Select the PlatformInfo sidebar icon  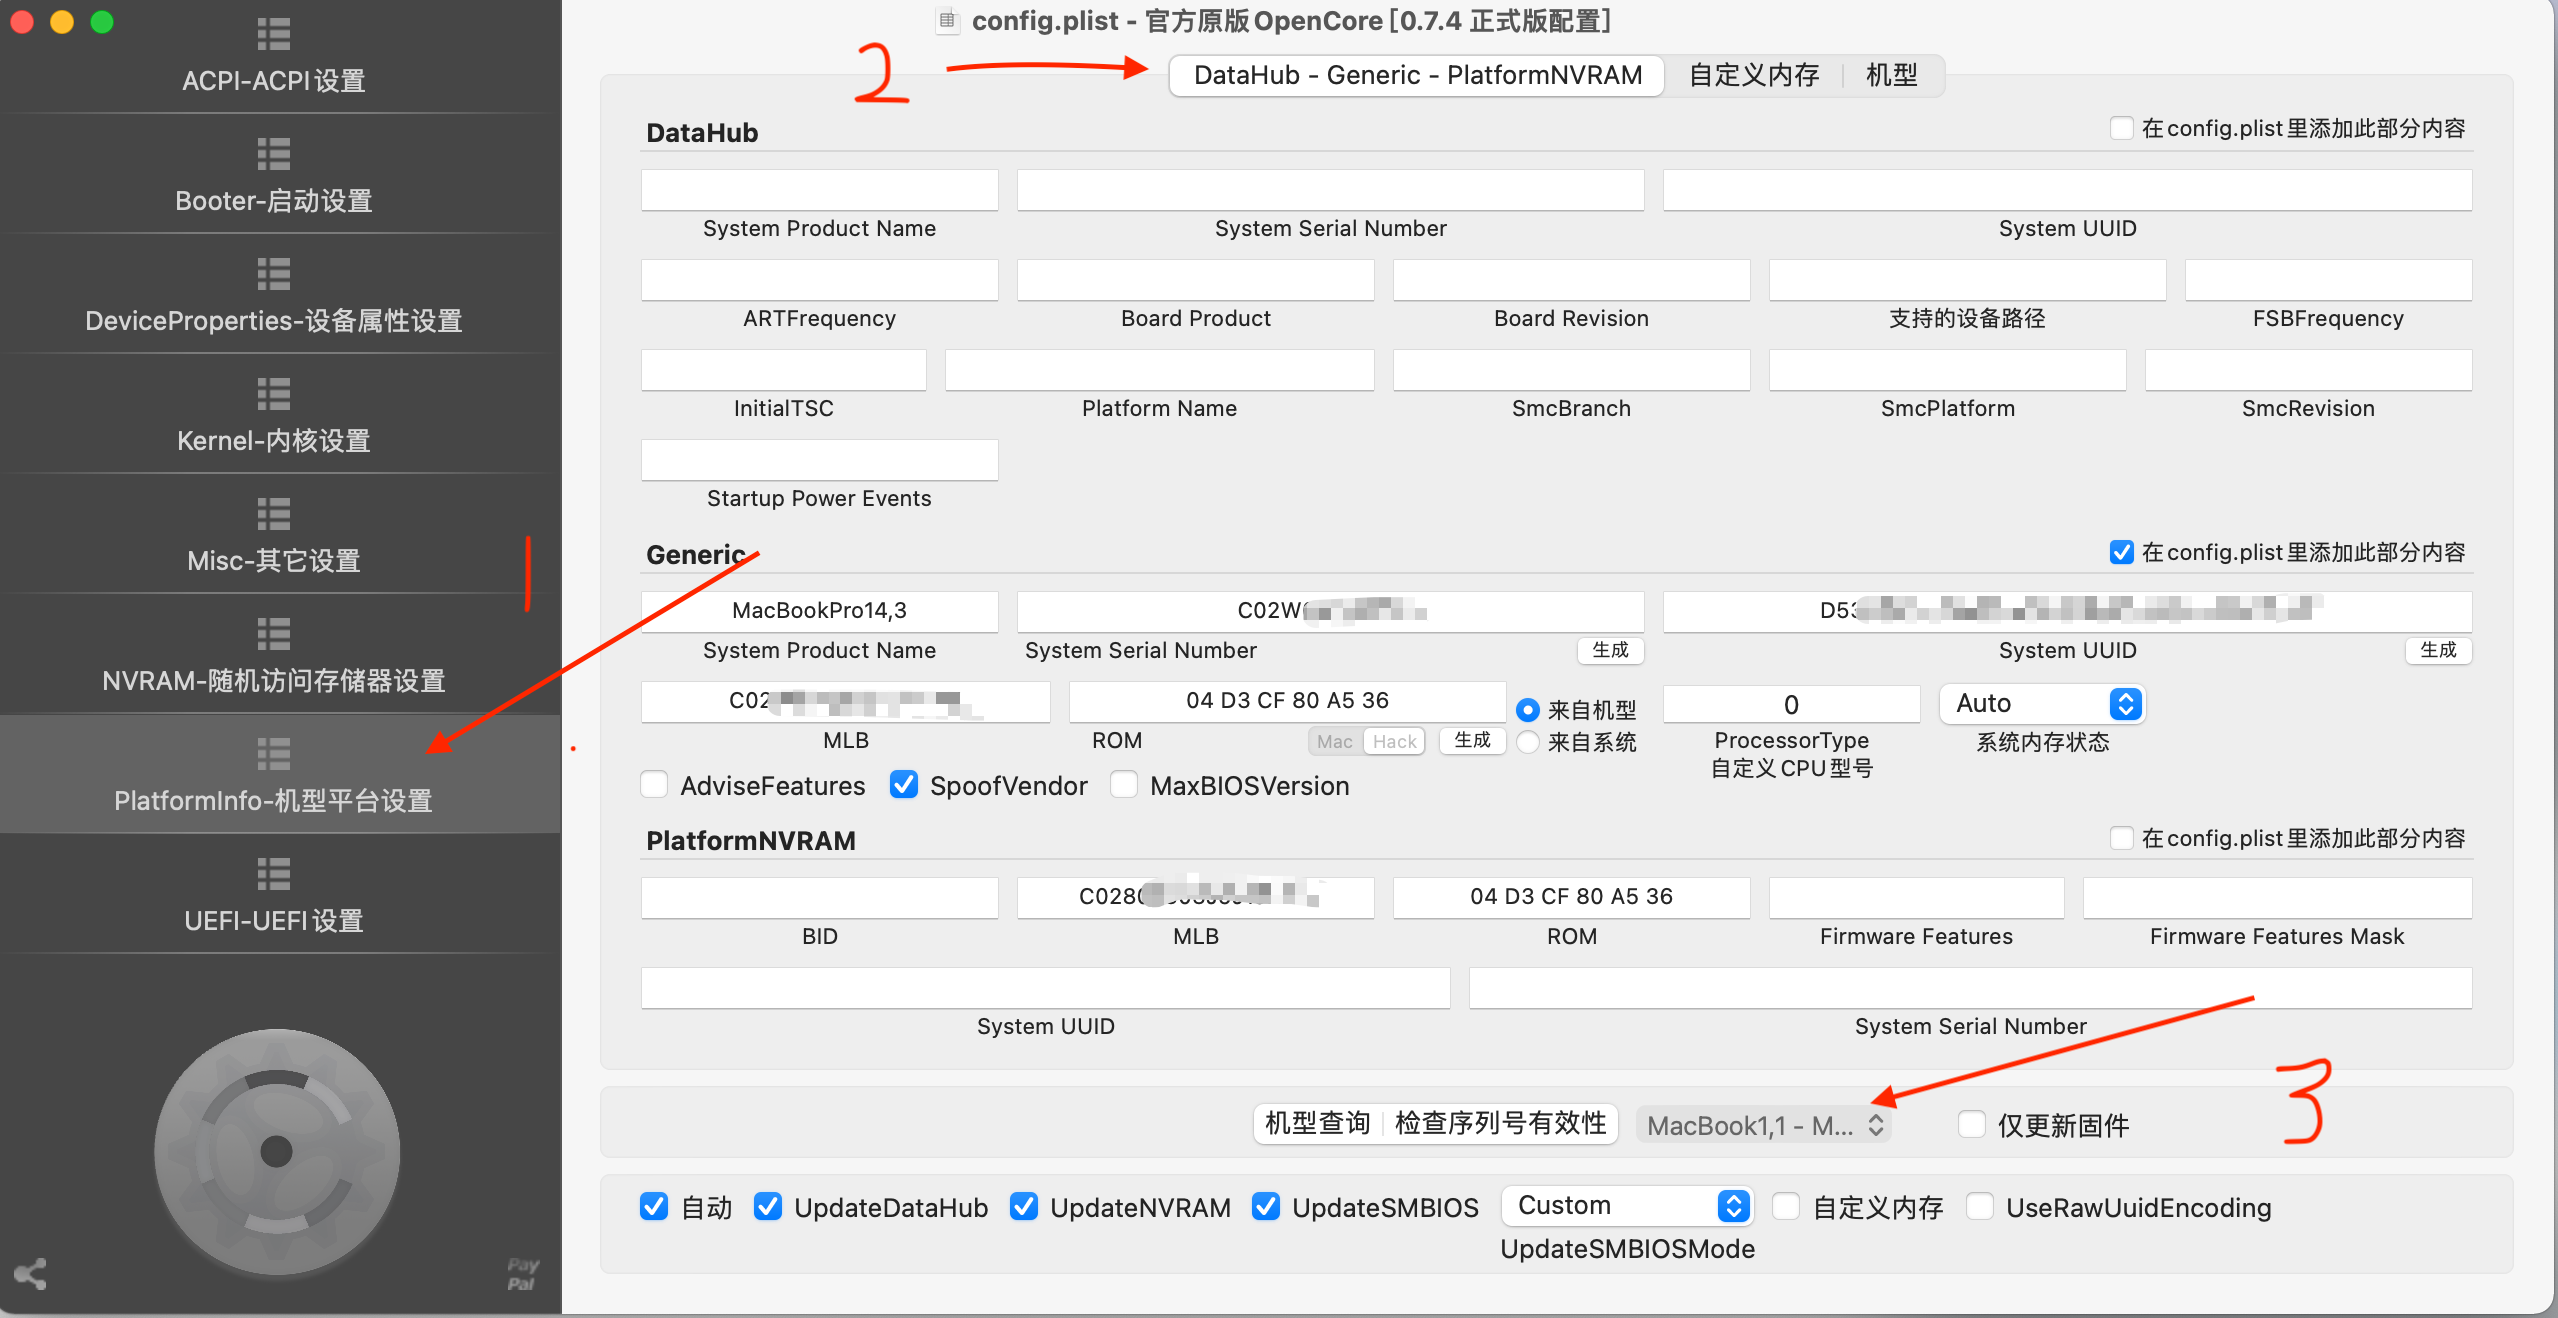pyautogui.click(x=273, y=754)
